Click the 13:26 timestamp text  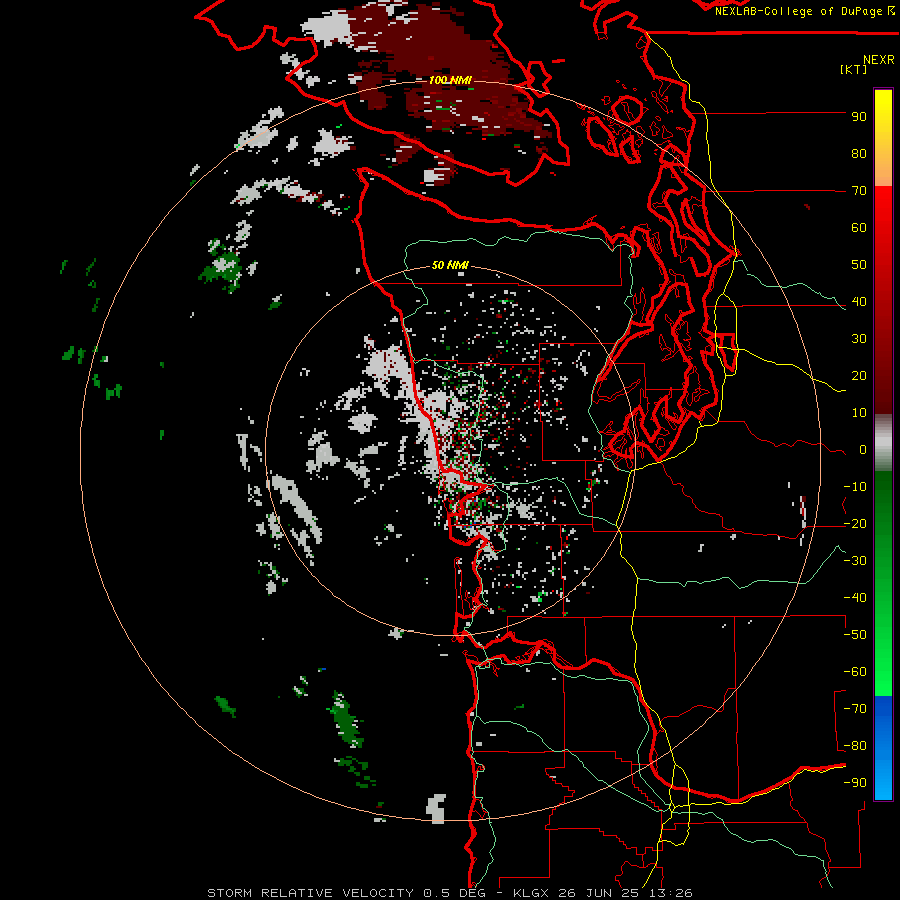tap(671, 893)
